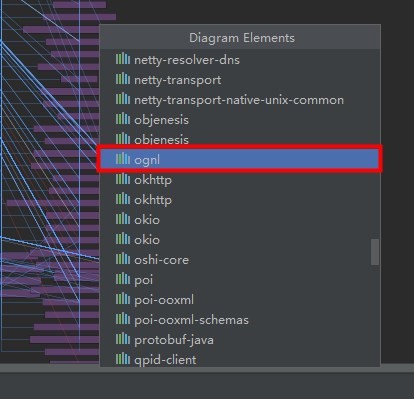This screenshot has width=414, height=399.
Task: Choose netty-transport-native-unix-common from the list
Action: coord(240,100)
